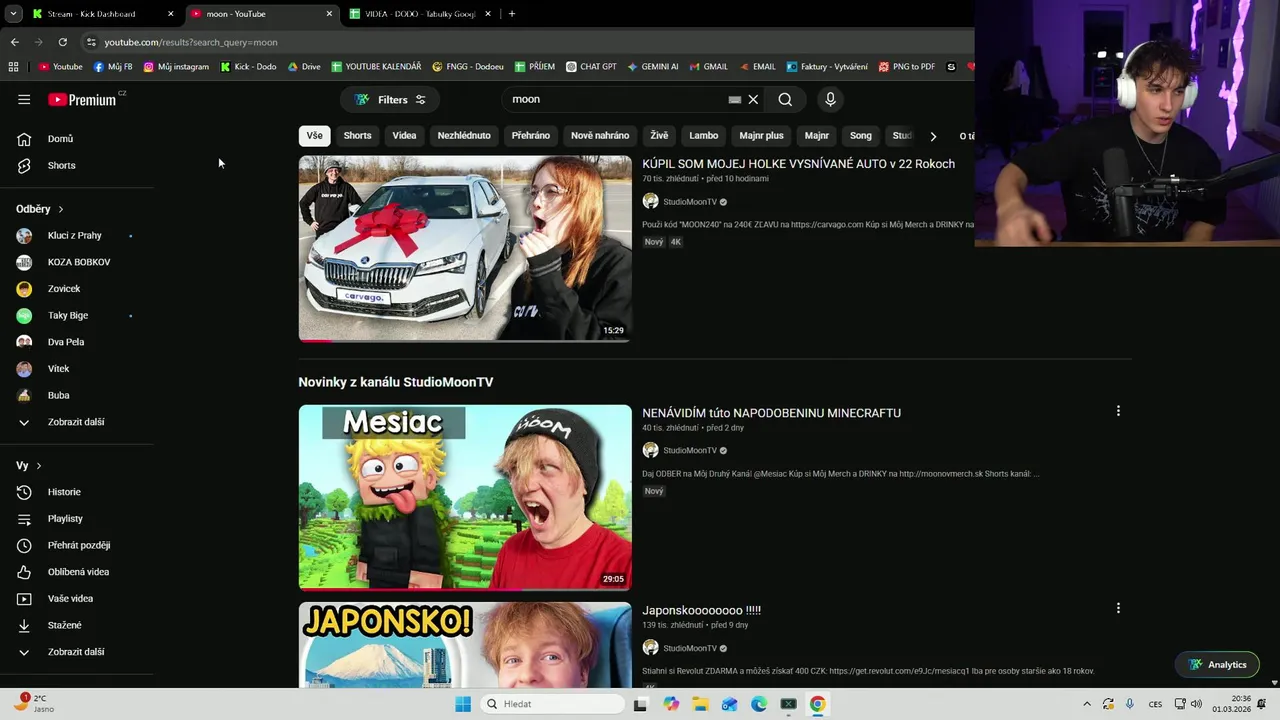Open the more options menu for Minecraft video
This screenshot has height=720, width=1280.
pyautogui.click(x=1118, y=411)
